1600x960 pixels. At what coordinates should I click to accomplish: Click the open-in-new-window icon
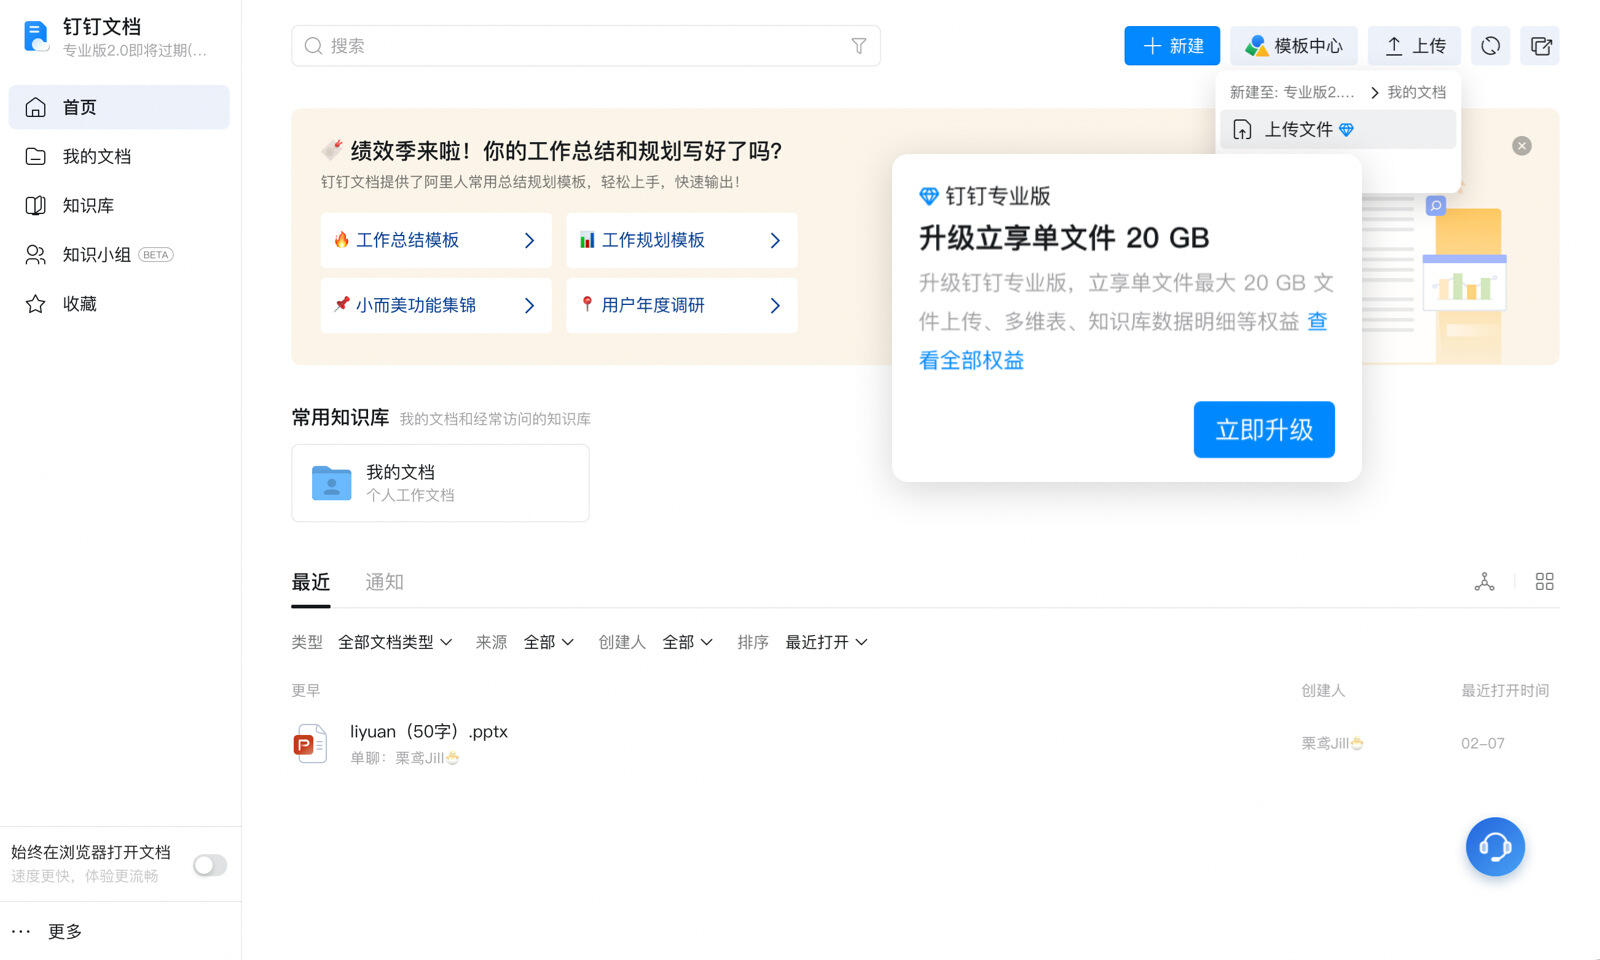(x=1540, y=46)
